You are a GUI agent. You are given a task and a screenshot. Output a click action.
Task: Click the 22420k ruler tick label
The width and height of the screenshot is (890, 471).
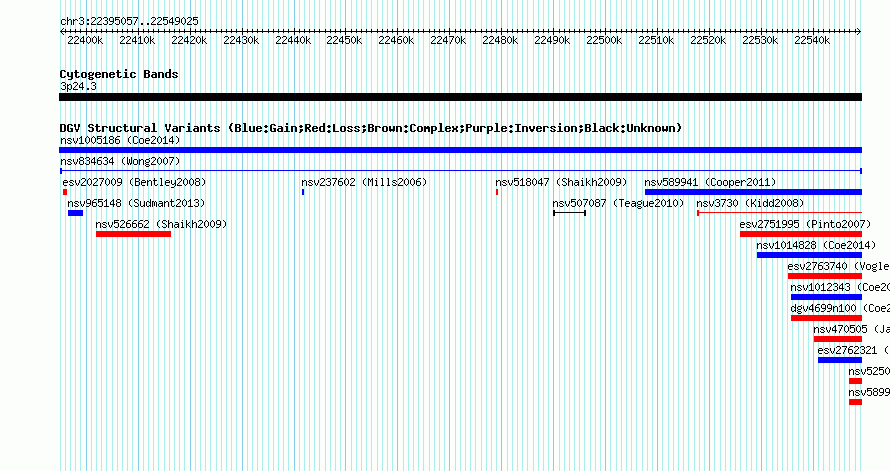click(x=189, y=40)
